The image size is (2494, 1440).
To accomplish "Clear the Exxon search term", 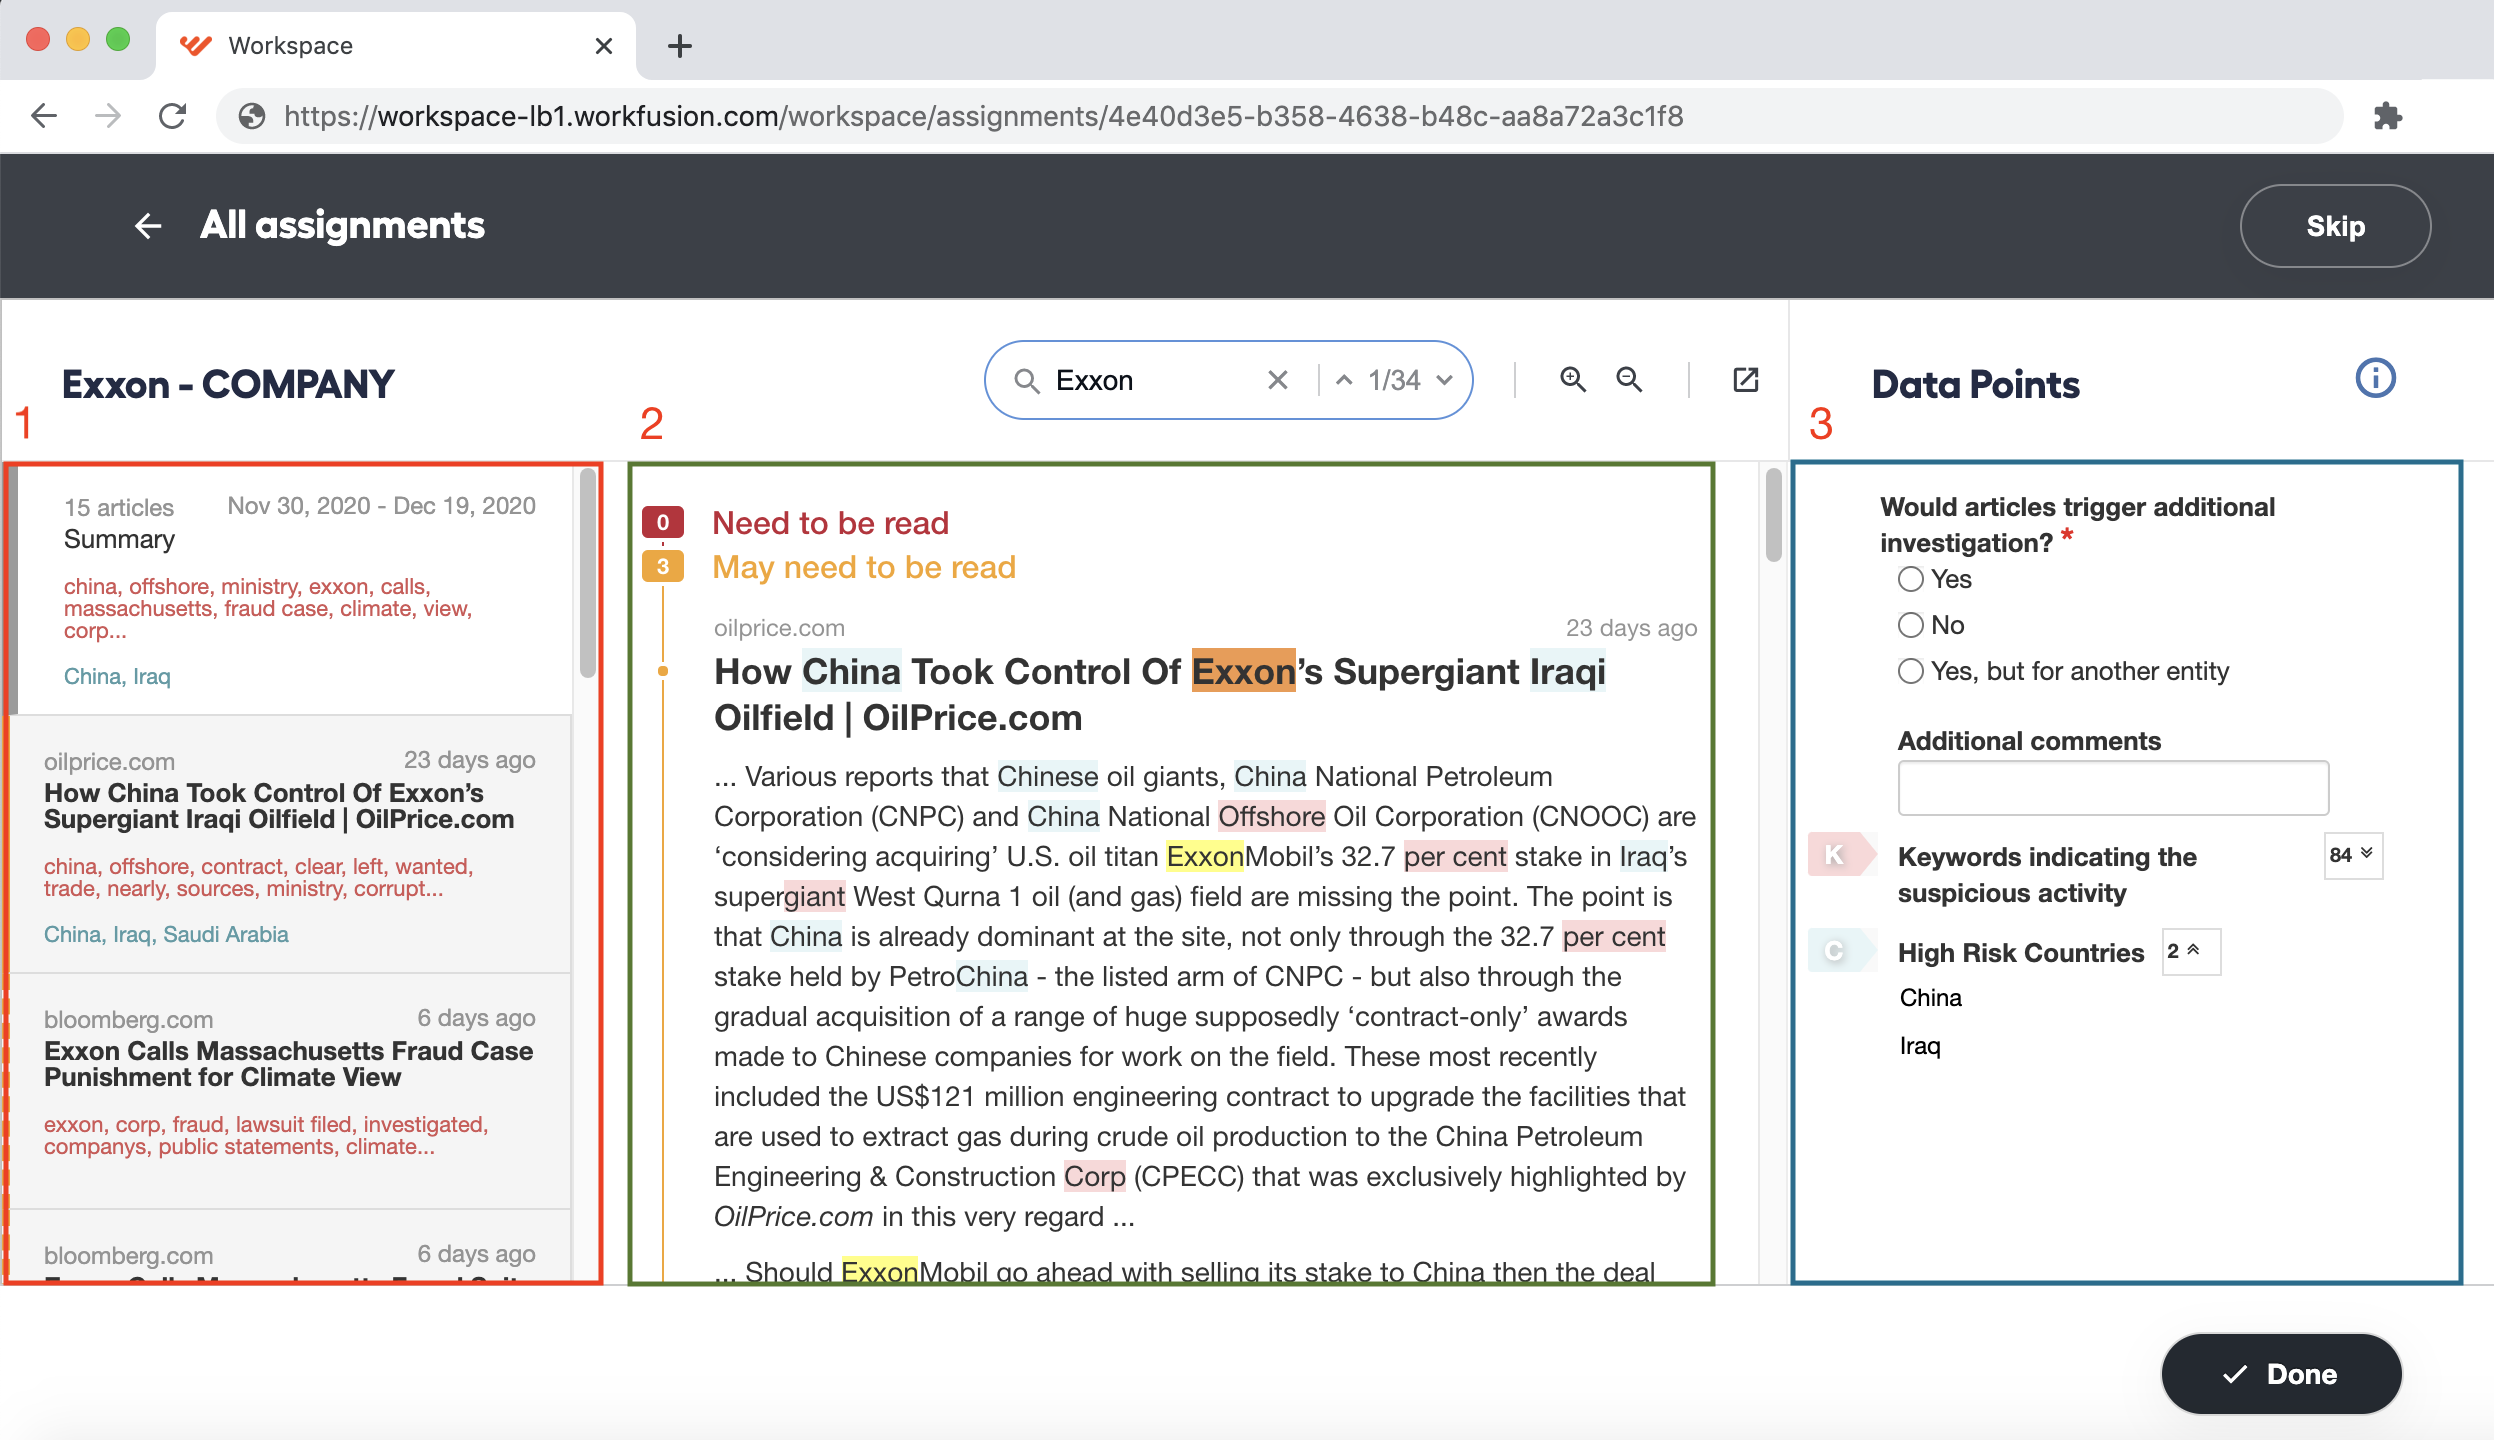I will (1277, 380).
